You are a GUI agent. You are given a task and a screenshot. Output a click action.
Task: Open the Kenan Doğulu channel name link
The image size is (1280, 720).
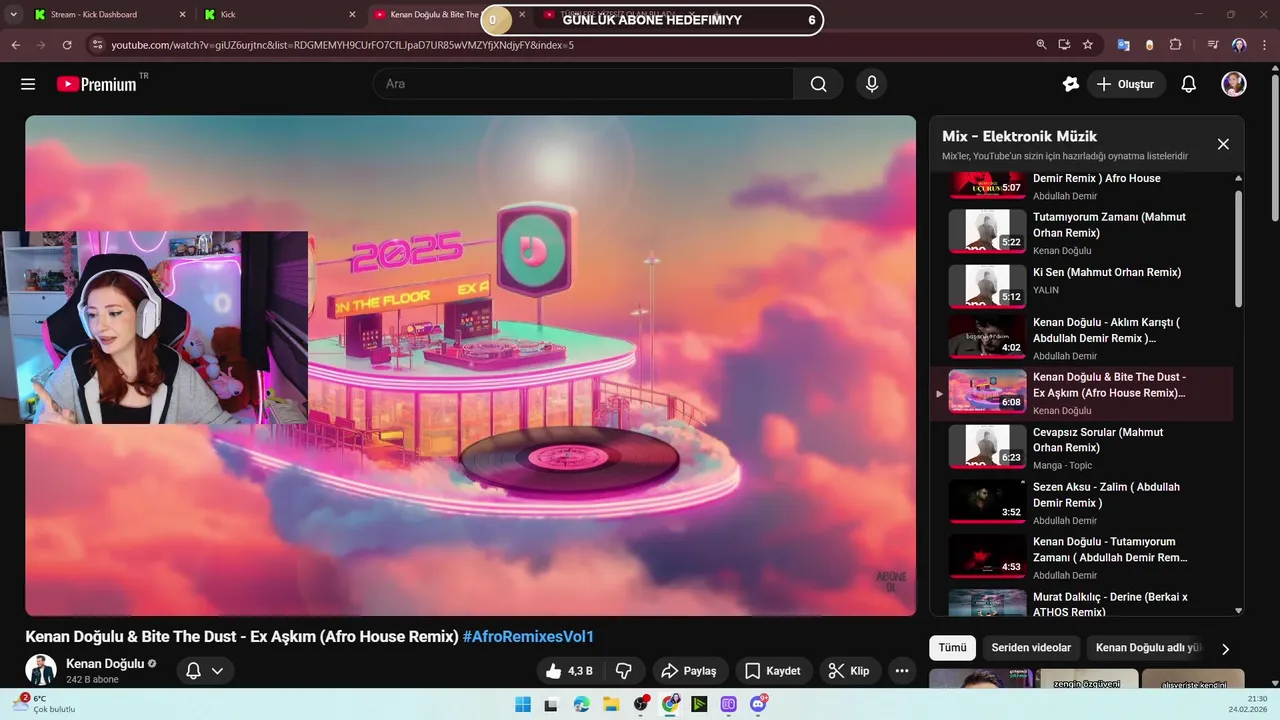point(105,664)
